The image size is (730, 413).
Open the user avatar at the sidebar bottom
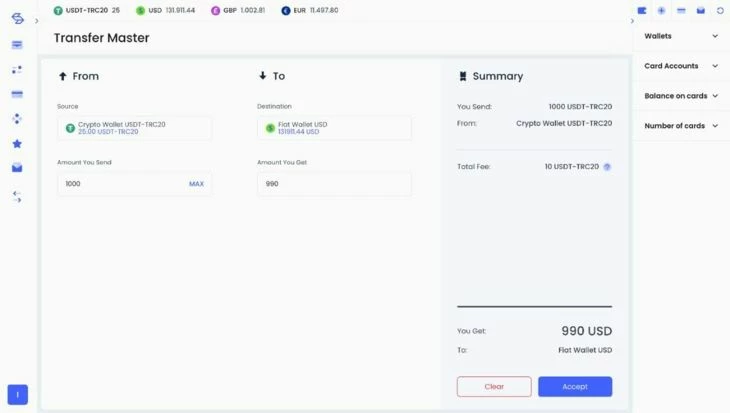pyautogui.click(x=18, y=395)
